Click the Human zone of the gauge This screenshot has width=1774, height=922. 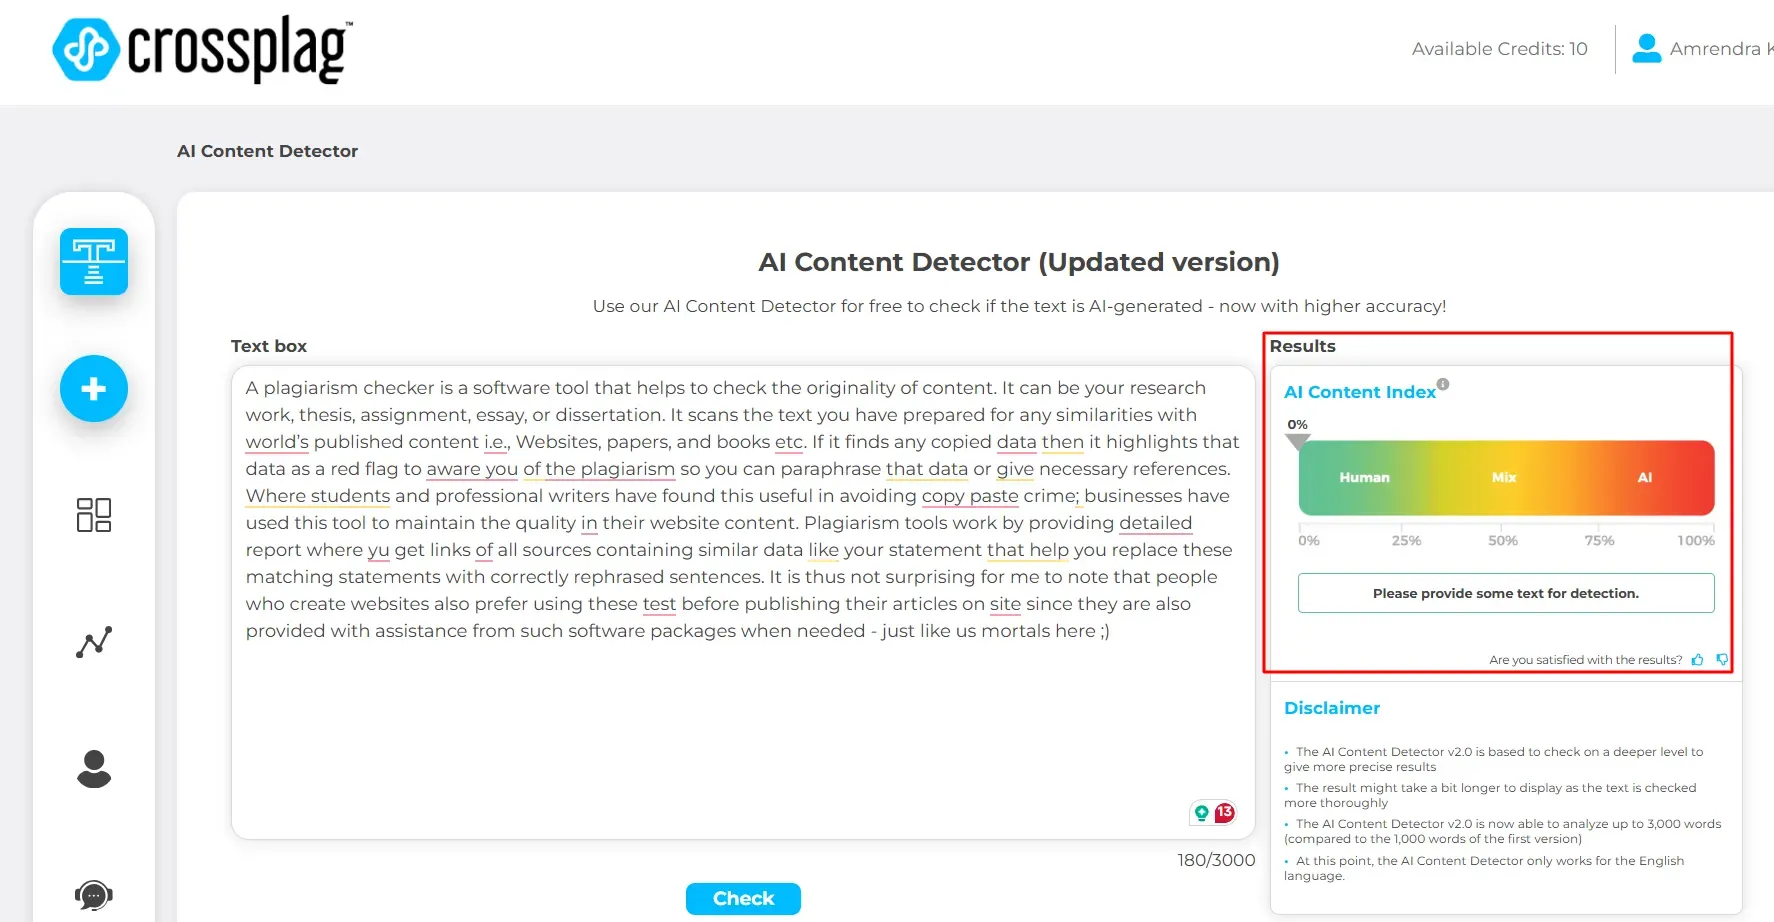[1364, 478]
